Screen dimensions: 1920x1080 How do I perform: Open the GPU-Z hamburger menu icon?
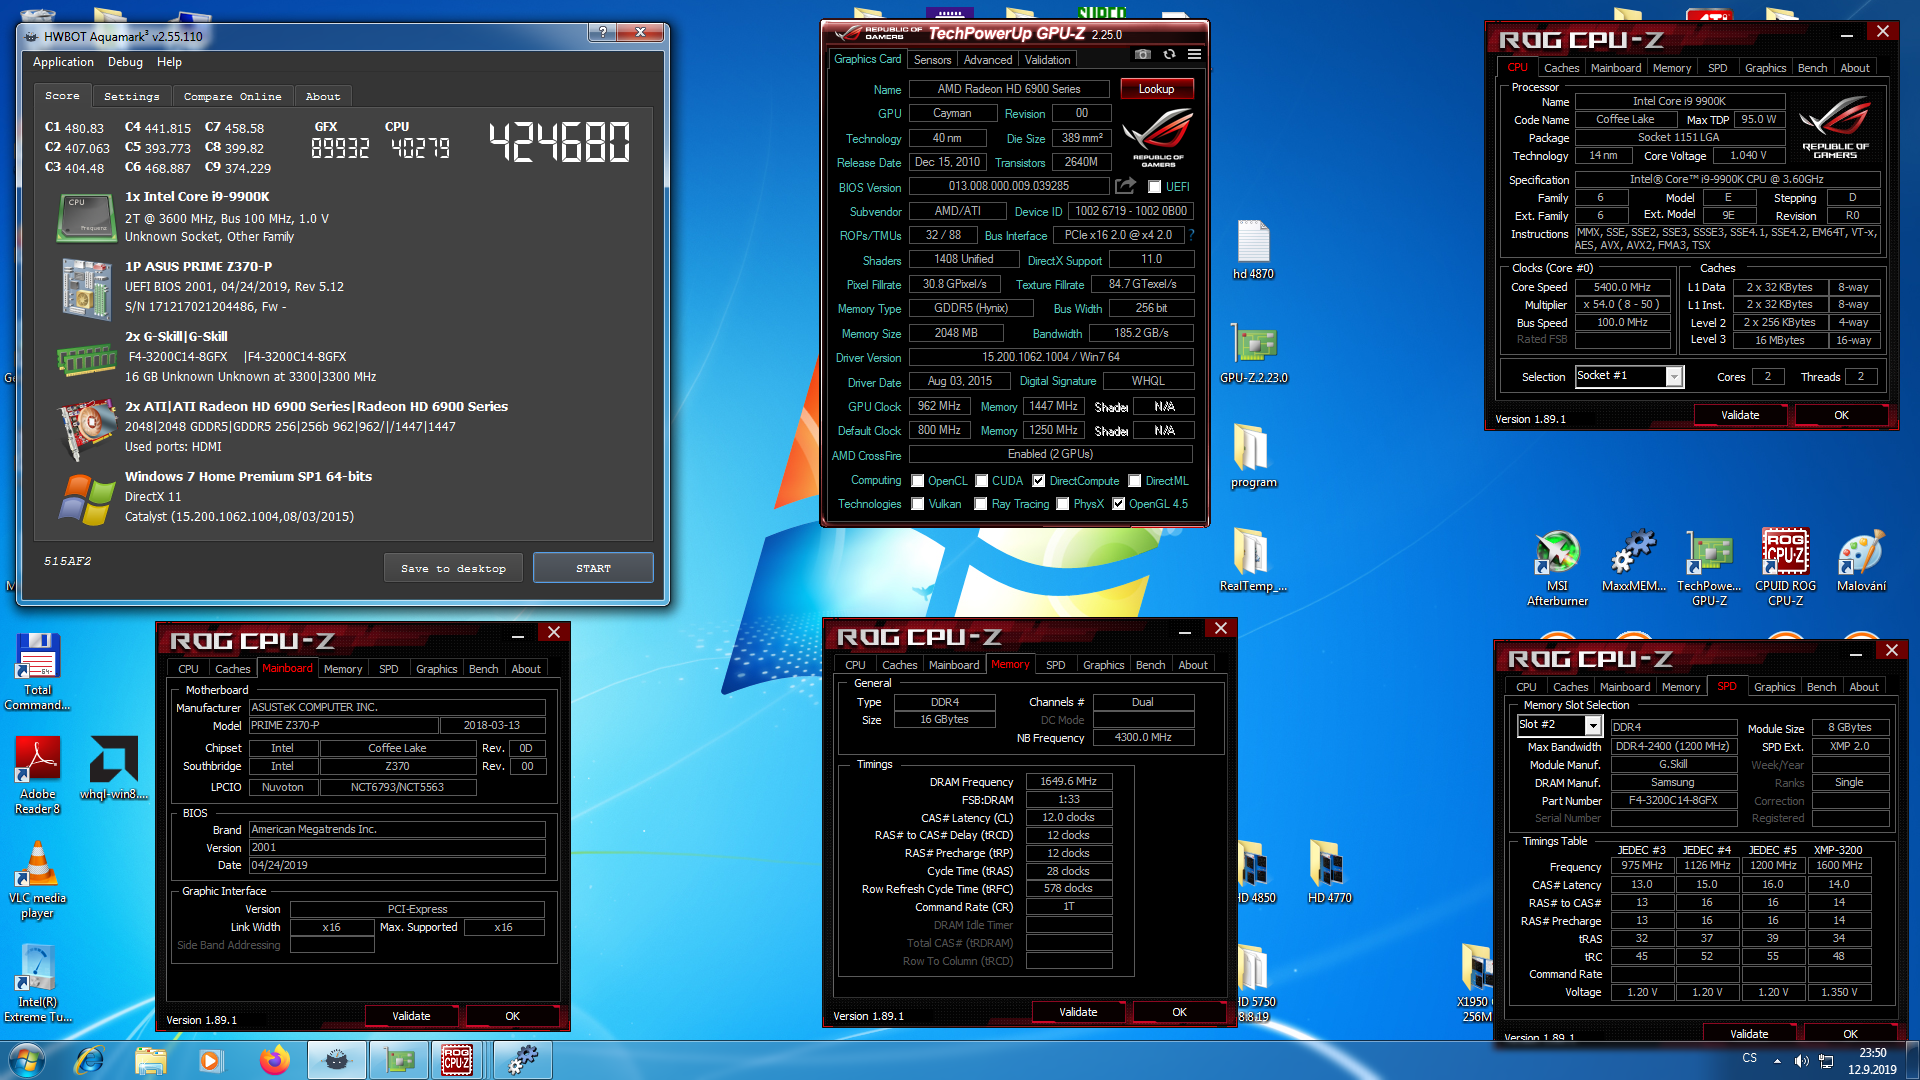coord(1194,55)
